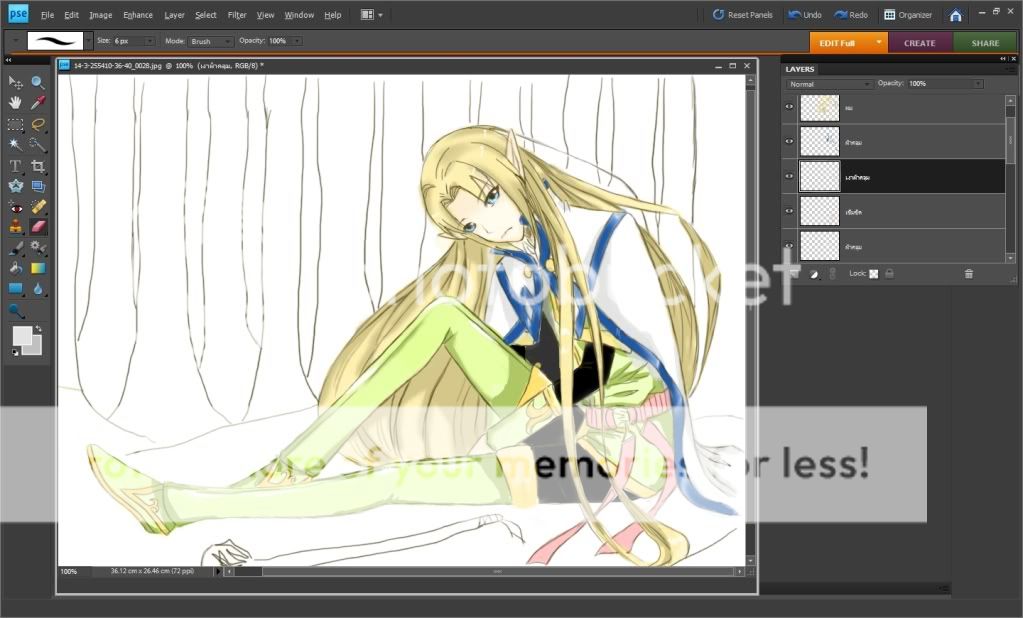Switch to the SHARE tab
Image resolution: width=1023 pixels, height=618 pixels.
pyautogui.click(x=985, y=43)
